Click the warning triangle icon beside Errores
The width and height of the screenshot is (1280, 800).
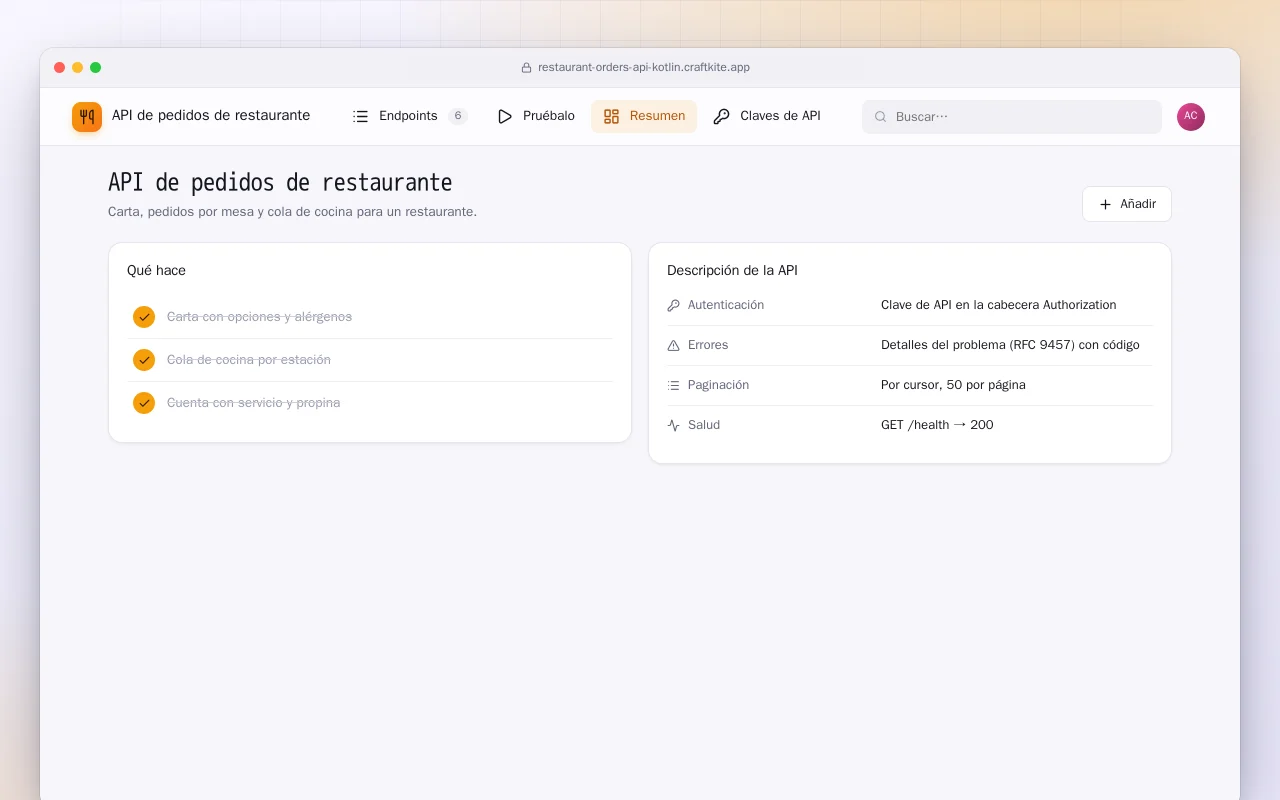pyautogui.click(x=673, y=345)
